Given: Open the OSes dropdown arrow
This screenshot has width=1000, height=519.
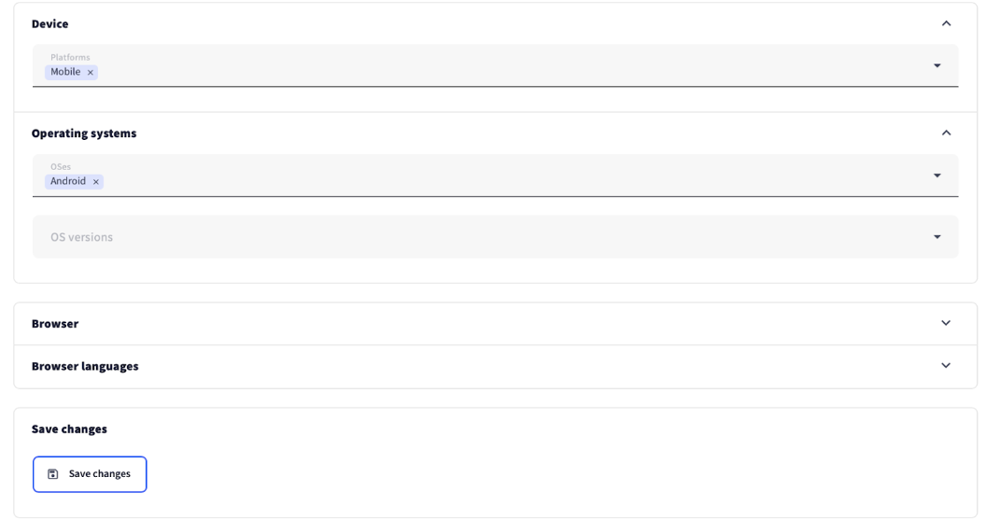Looking at the screenshot, I should click(x=937, y=176).
